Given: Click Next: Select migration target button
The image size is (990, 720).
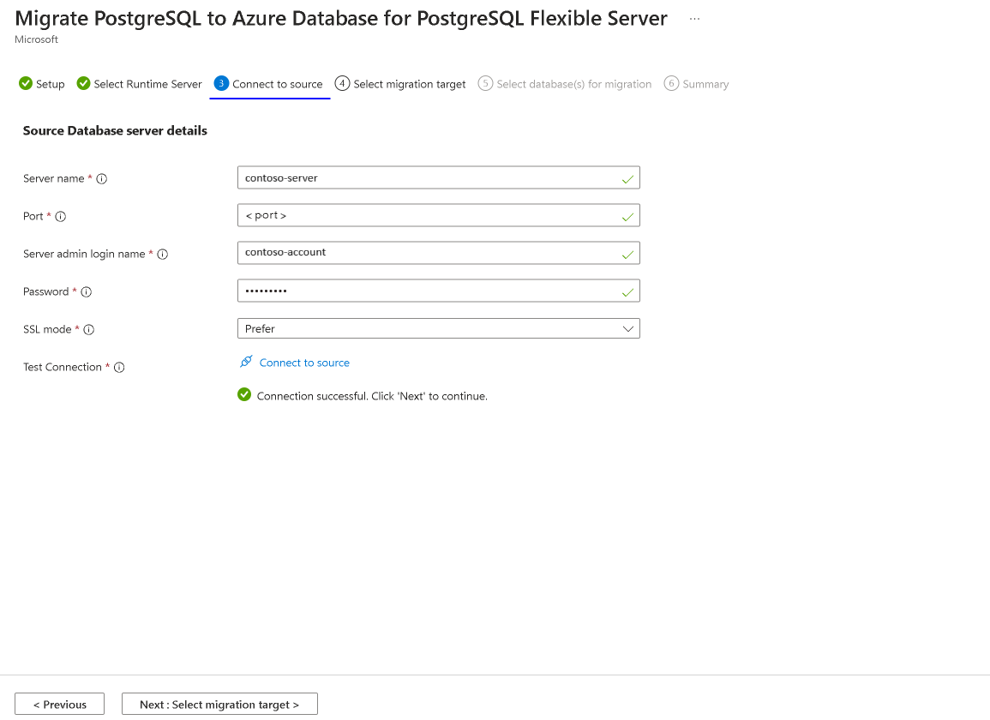Looking at the screenshot, I should tap(220, 704).
